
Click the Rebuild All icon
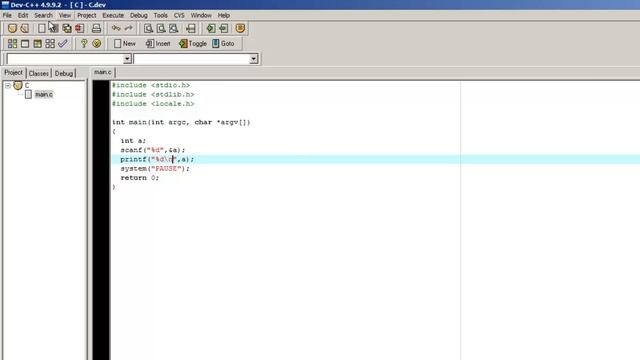coord(50,43)
